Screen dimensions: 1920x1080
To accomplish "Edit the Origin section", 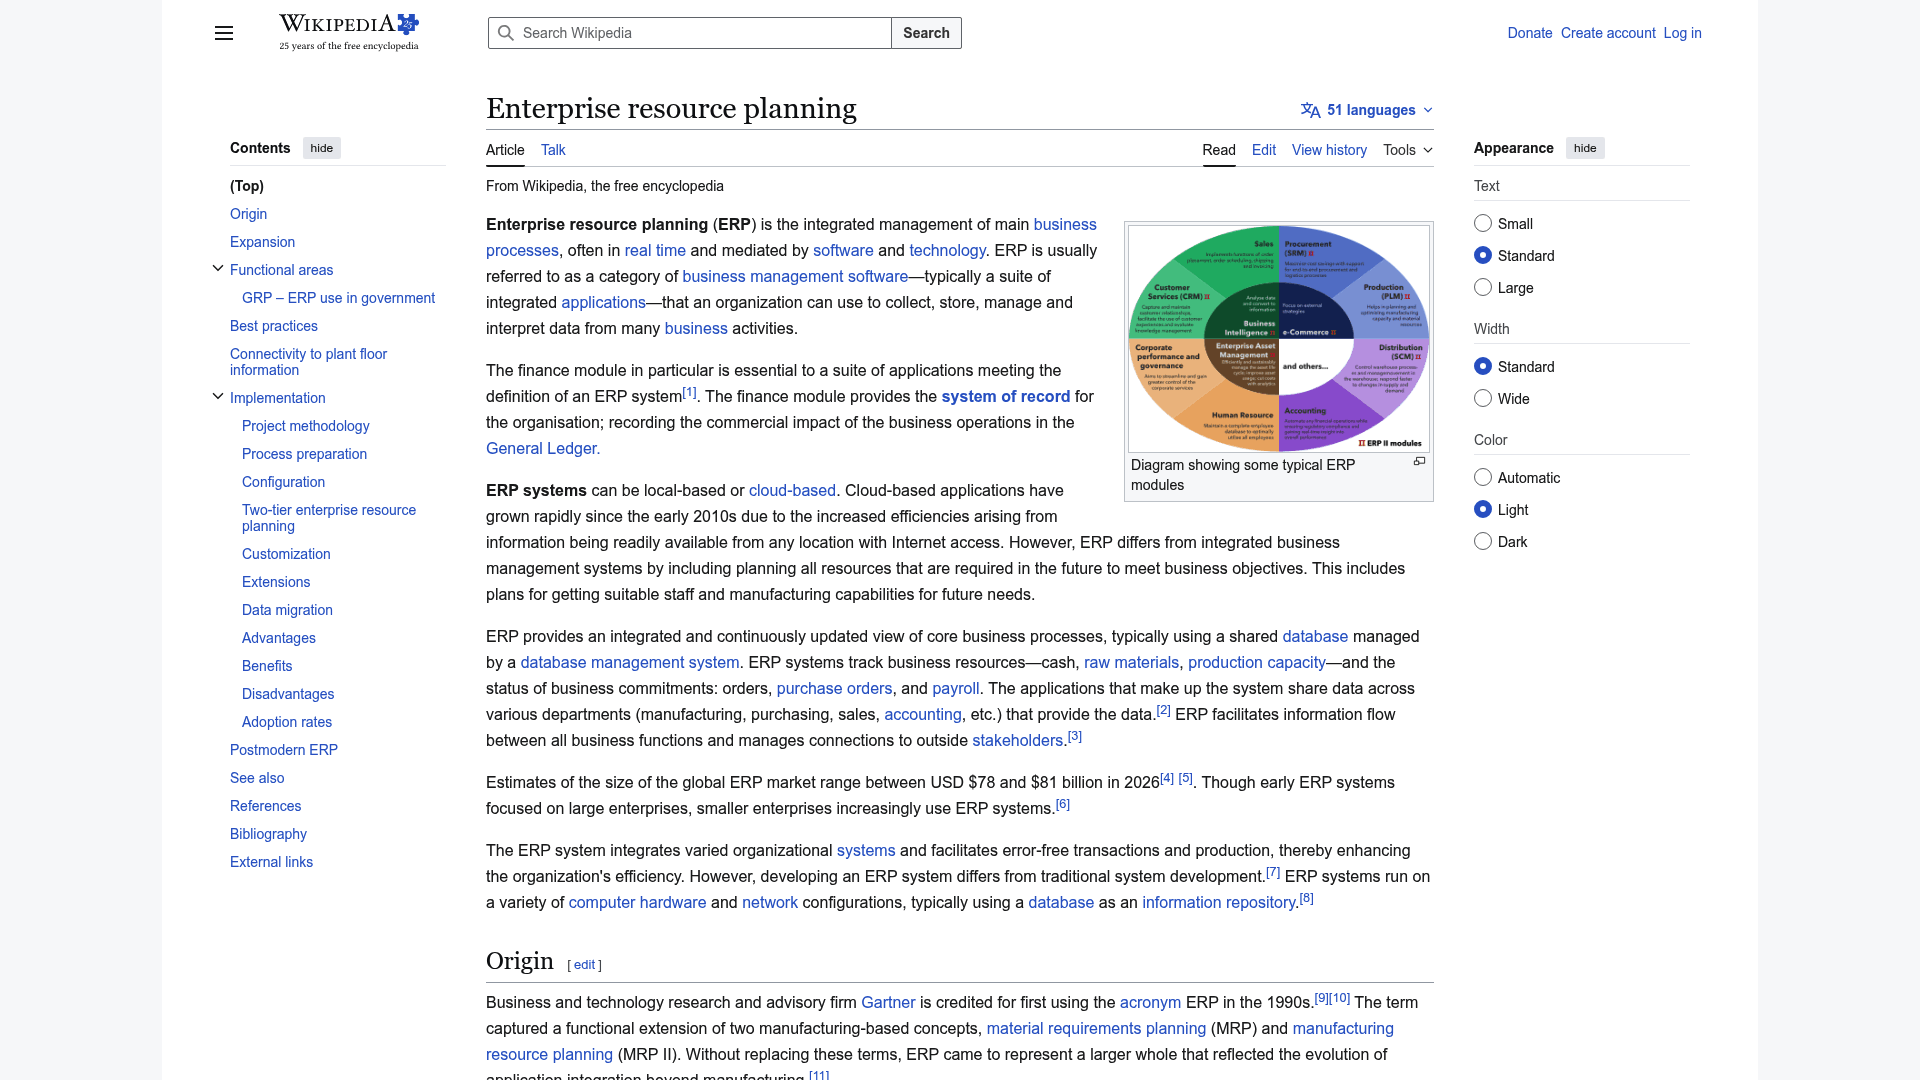I will 584,965.
